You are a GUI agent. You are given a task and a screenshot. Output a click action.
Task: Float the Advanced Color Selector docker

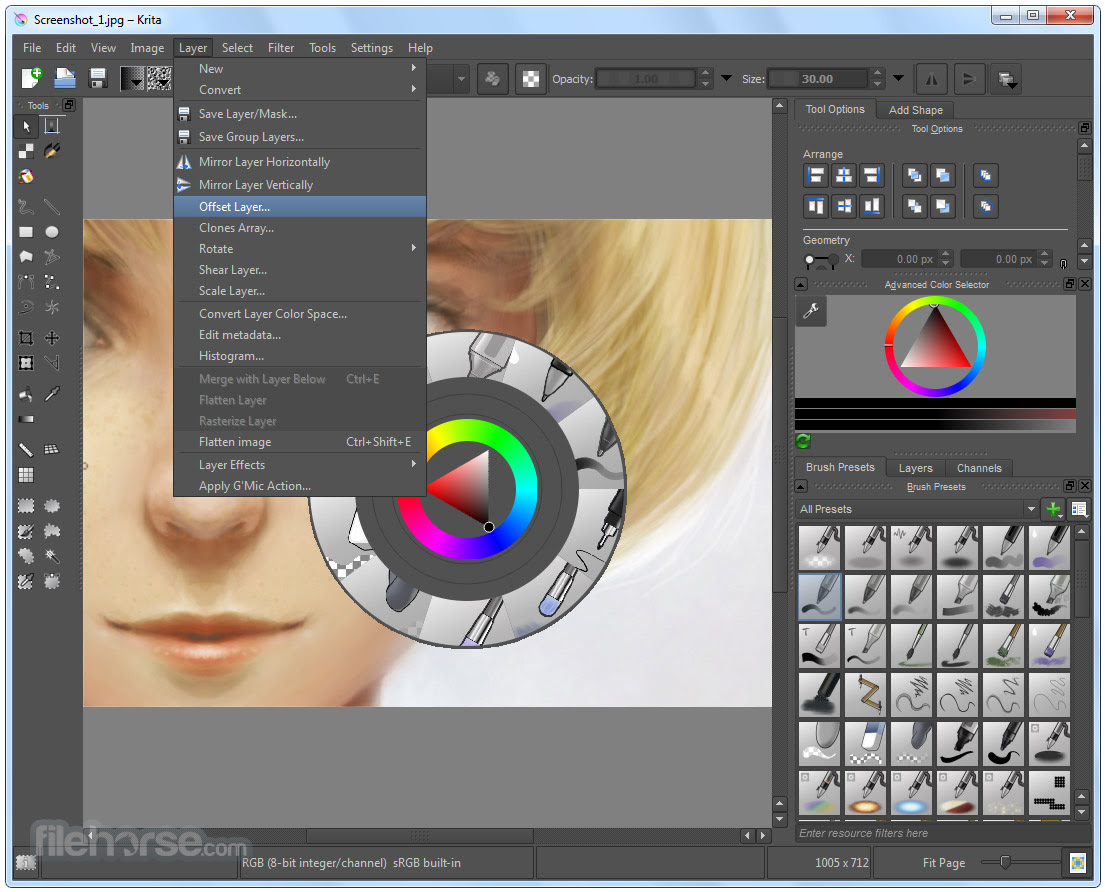[x=1070, y=284]
